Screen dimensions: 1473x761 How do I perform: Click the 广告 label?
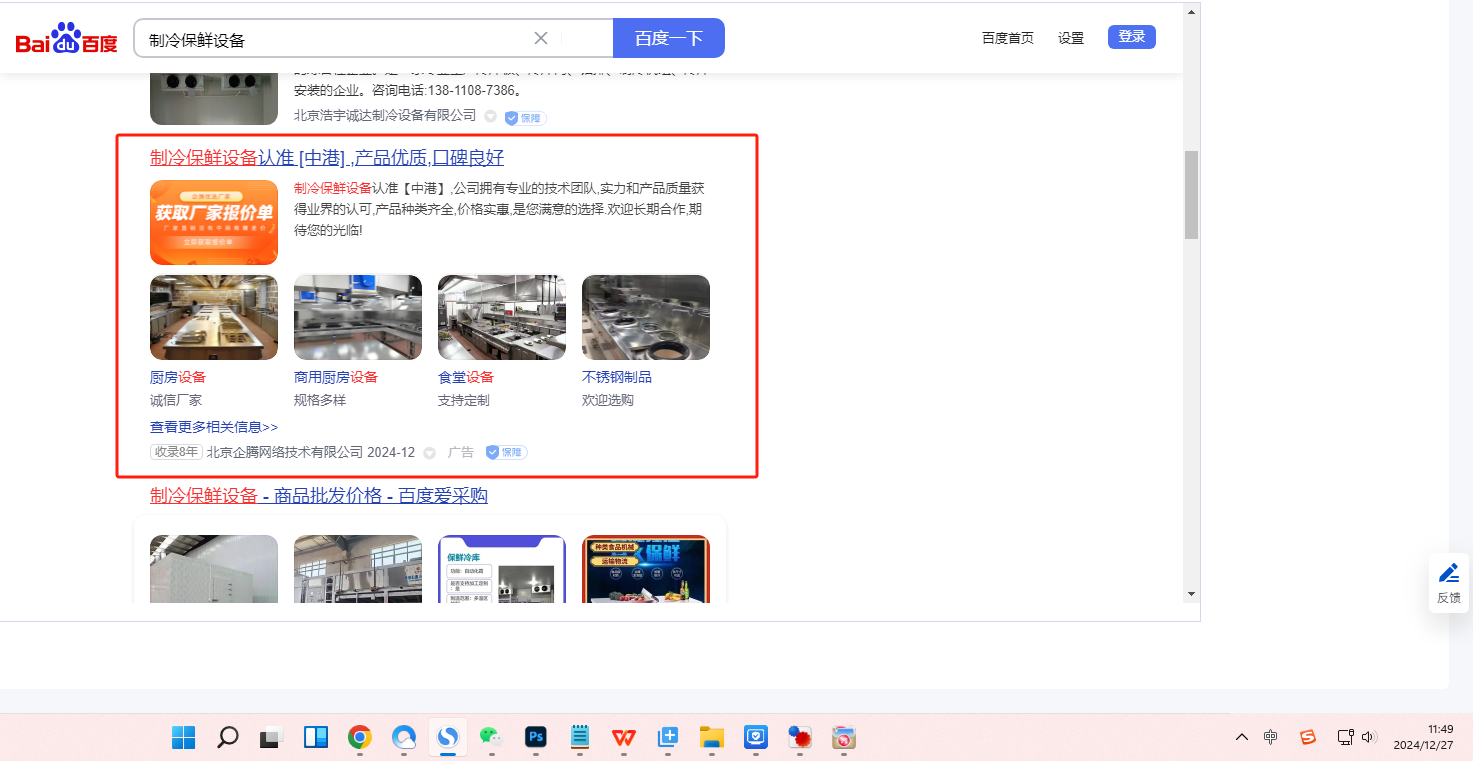coord(461,452)
